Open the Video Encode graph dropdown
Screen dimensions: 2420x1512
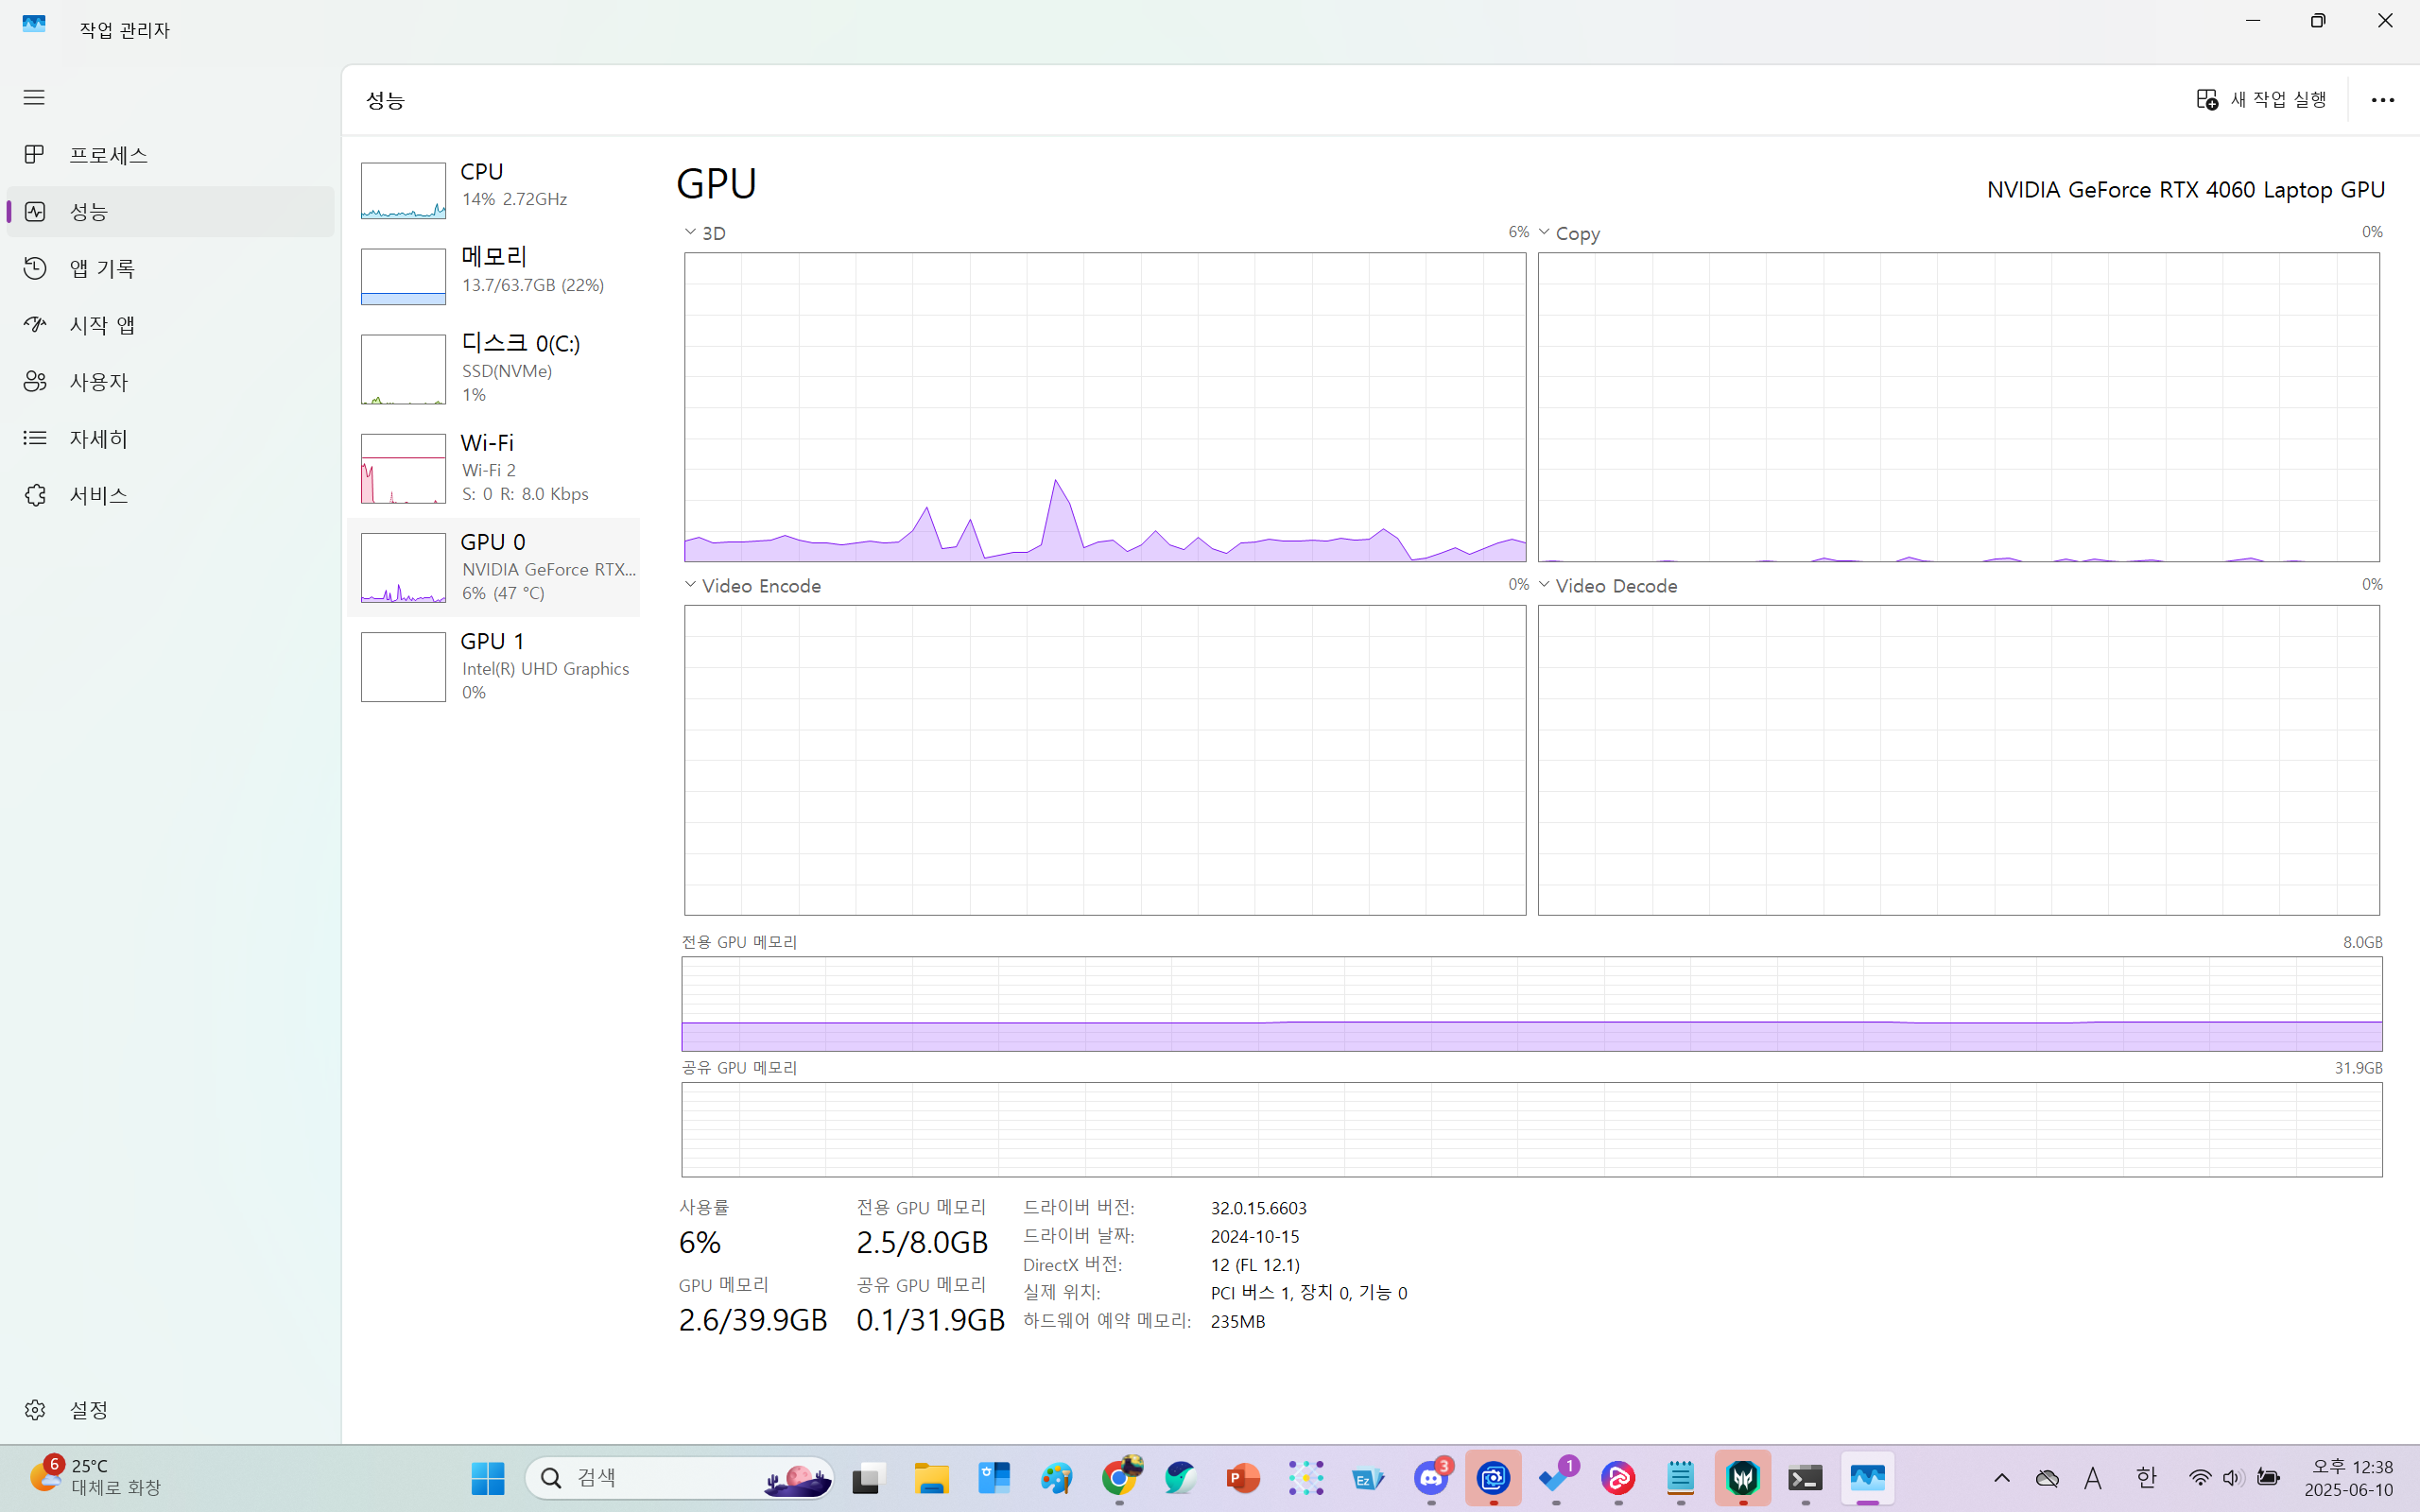pyautogui.click(x=753, y=585)
